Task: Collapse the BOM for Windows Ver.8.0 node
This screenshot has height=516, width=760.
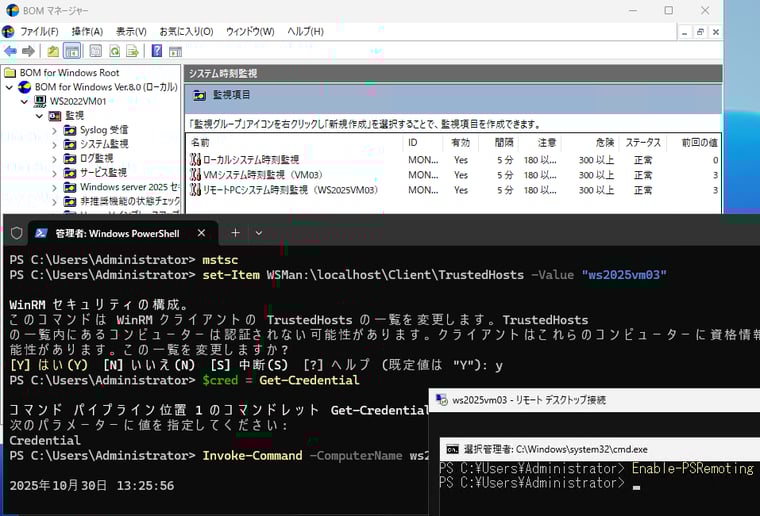Action: [9, 88]
